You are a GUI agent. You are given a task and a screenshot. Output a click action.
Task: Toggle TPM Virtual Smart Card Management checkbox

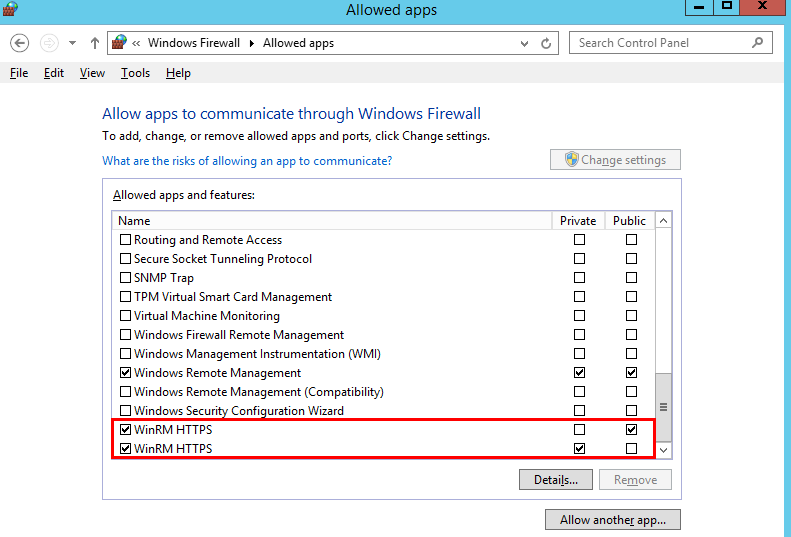coord(125,297)
